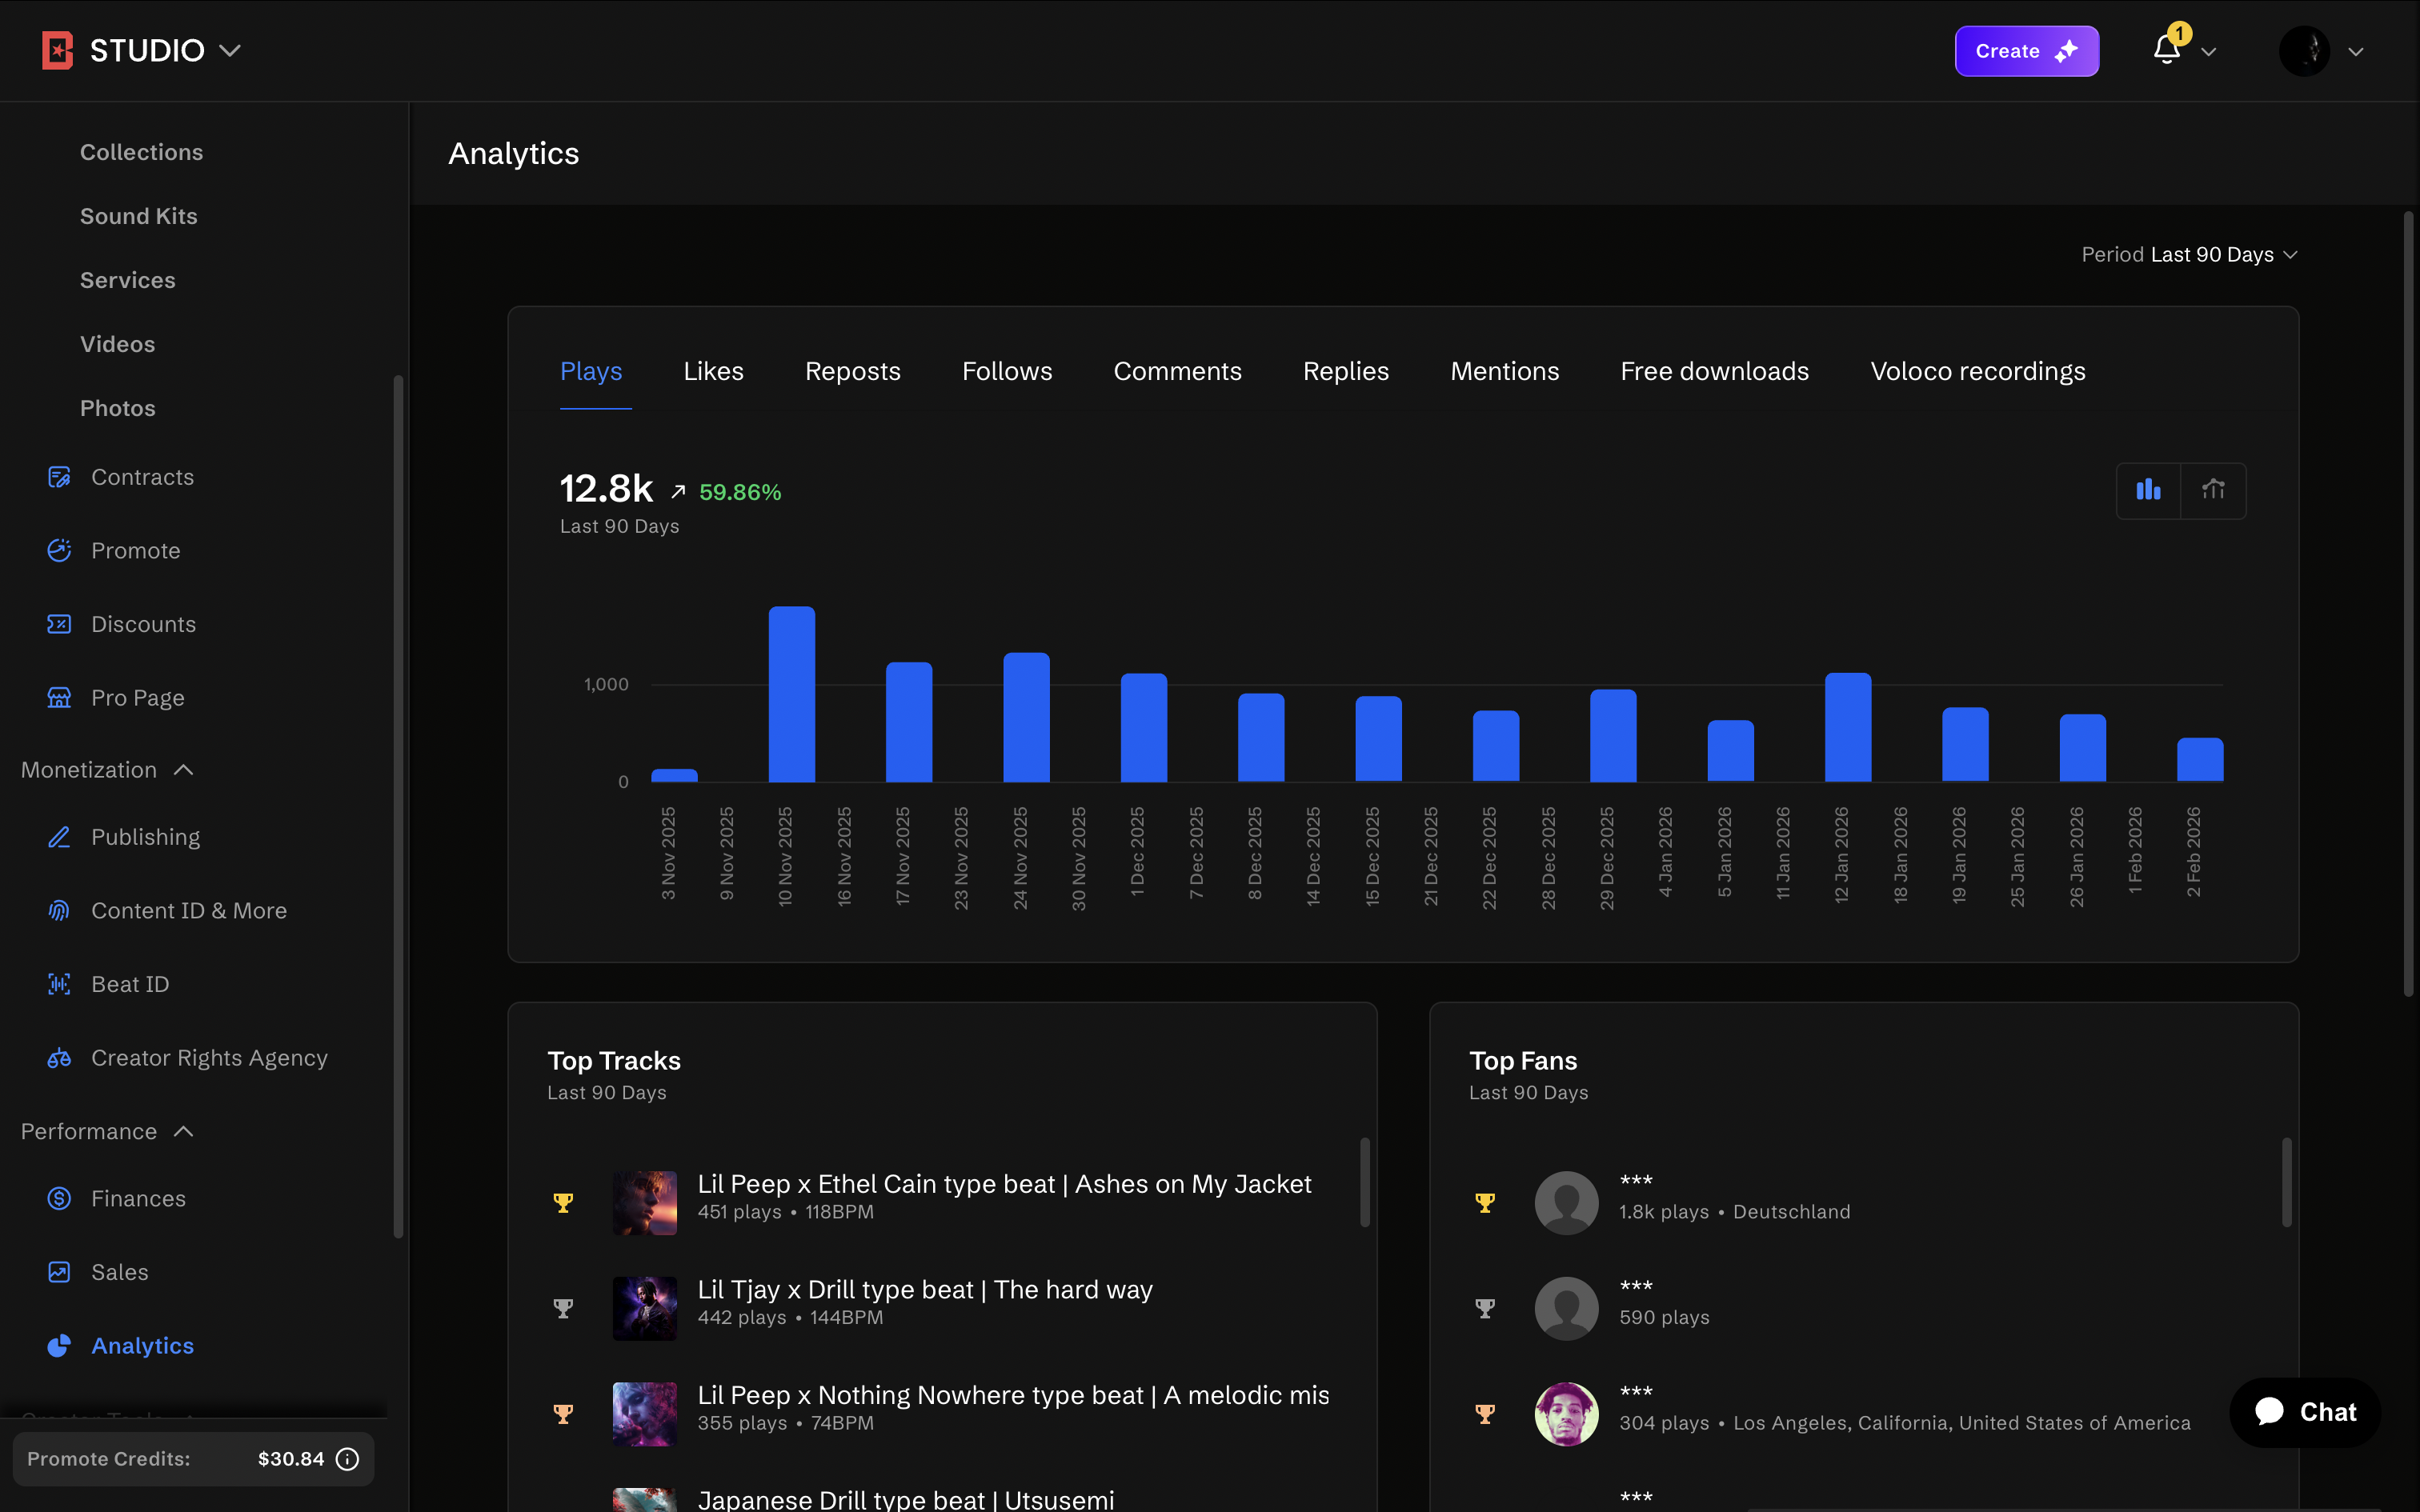Open the Free downloads tab

click(1714, 371)
